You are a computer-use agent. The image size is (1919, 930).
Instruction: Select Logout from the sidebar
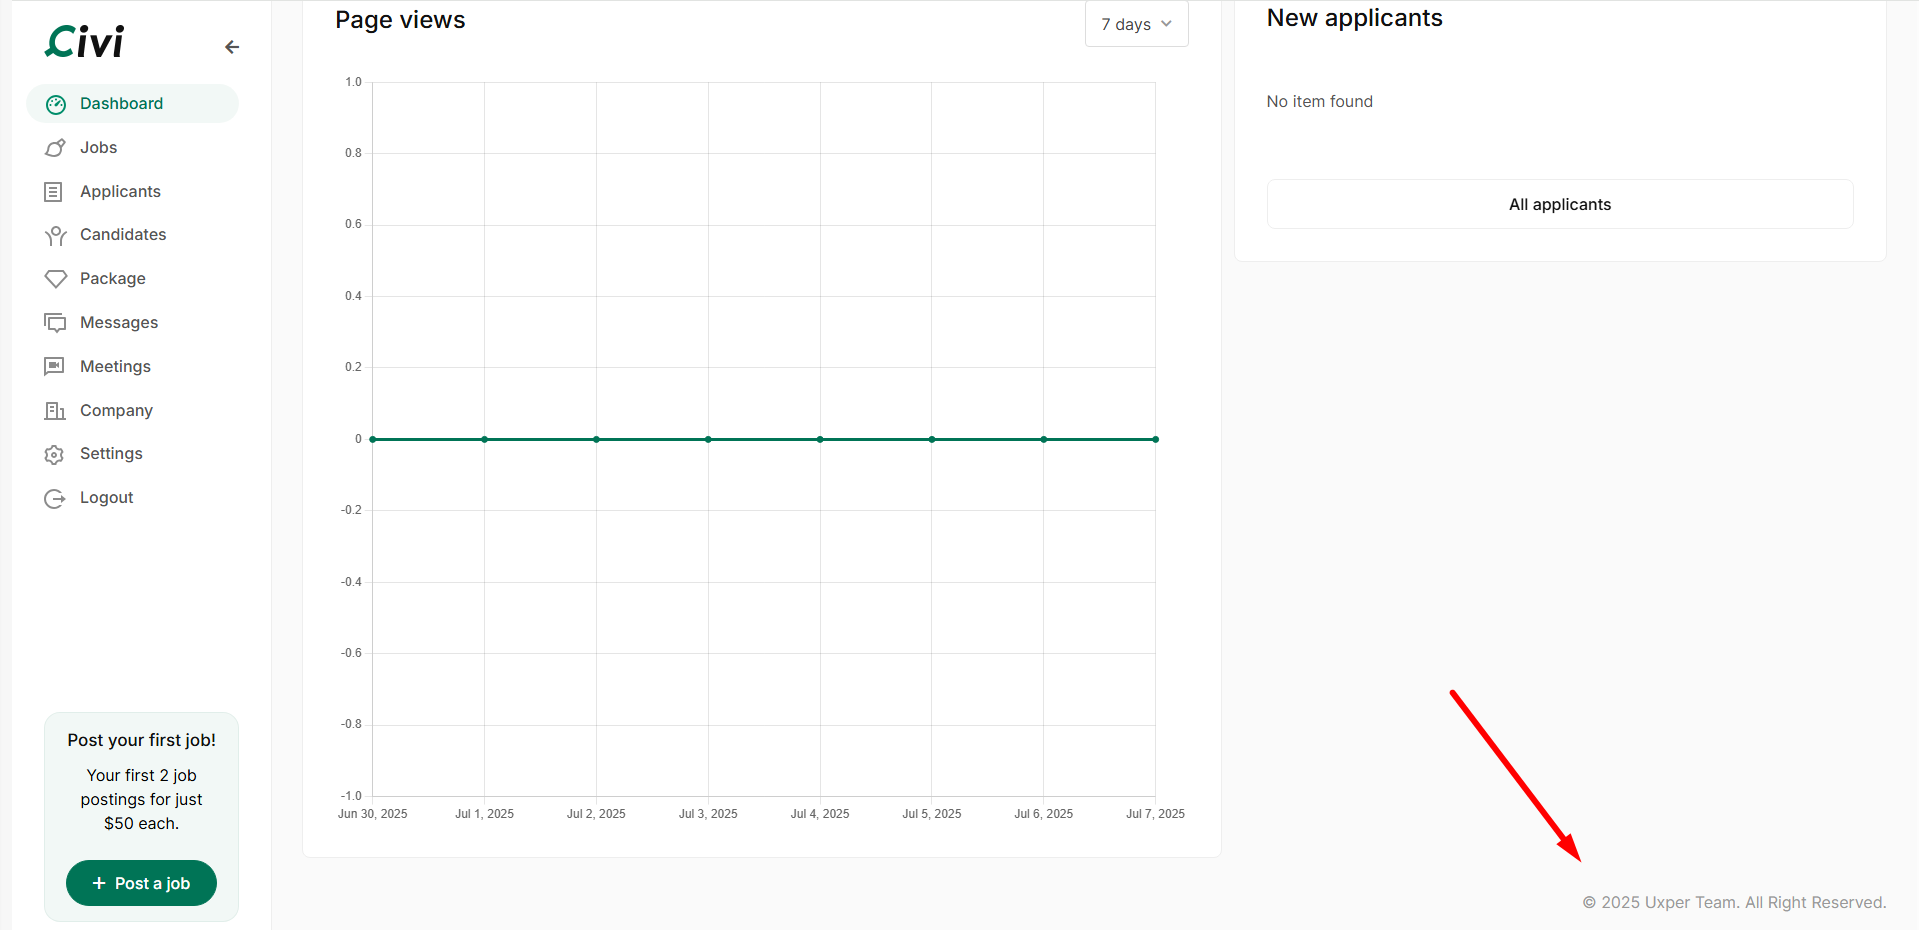[106, 498]
